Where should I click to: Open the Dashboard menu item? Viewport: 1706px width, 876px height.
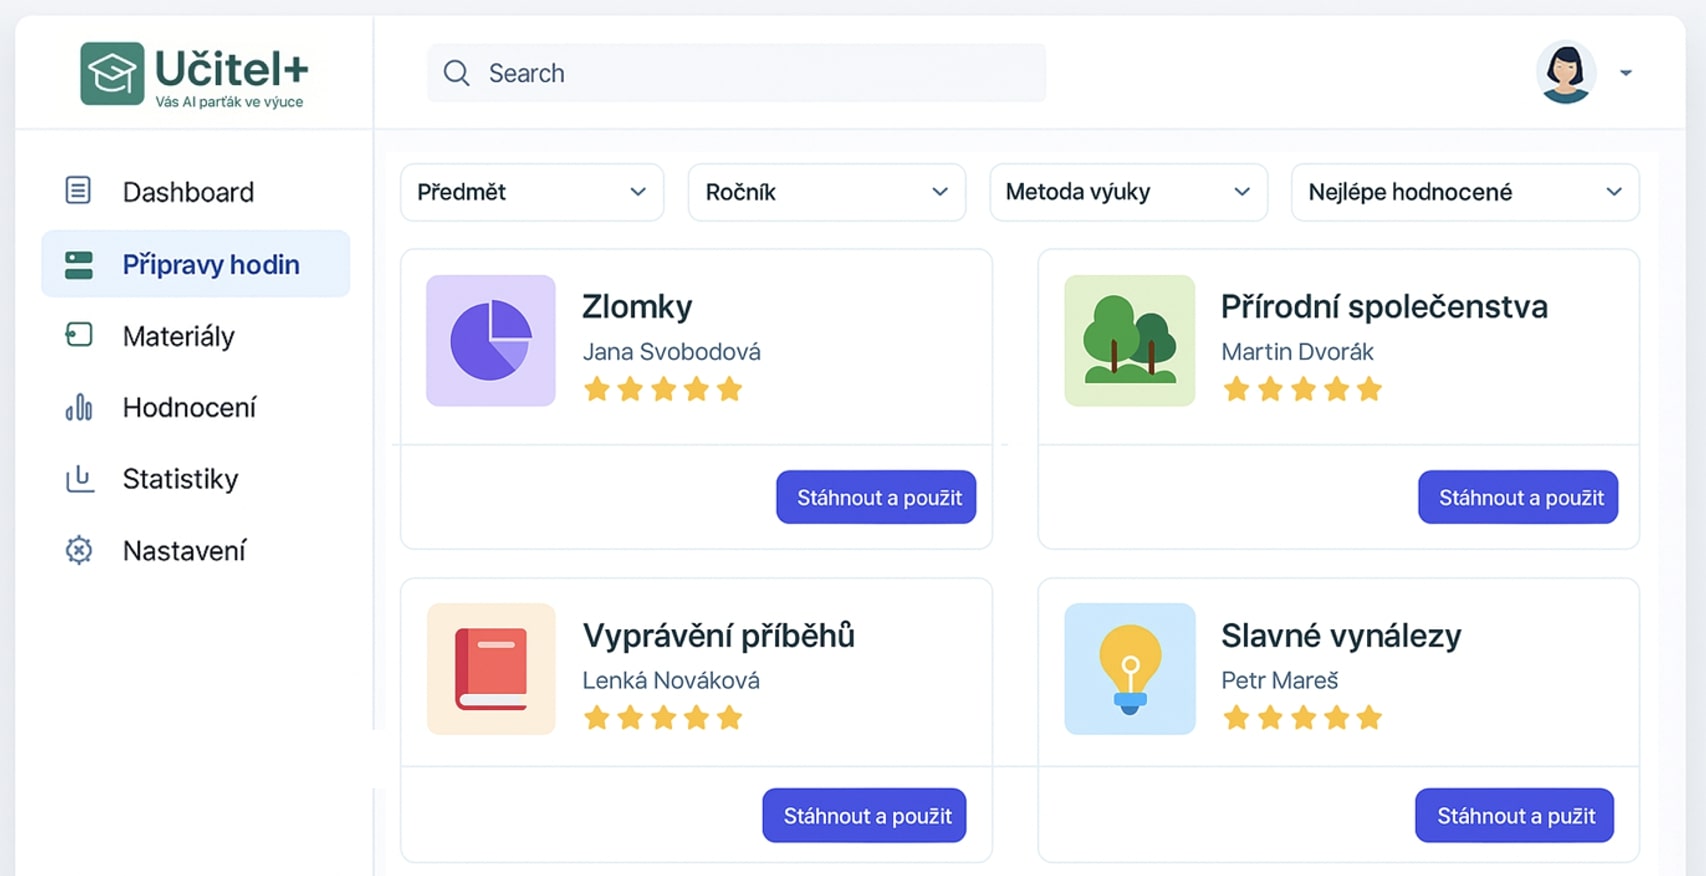pyautogui.click(x=188, y=192)
